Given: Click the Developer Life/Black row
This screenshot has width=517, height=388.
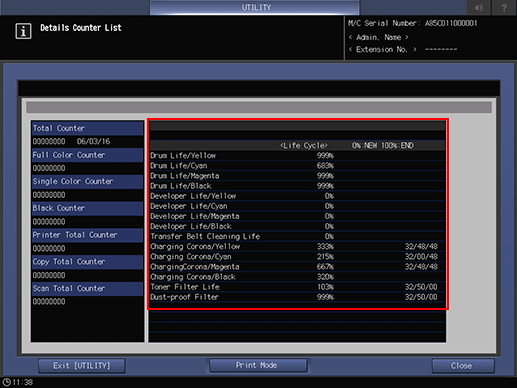Looking at the screenshot, I should click(297, 226).
